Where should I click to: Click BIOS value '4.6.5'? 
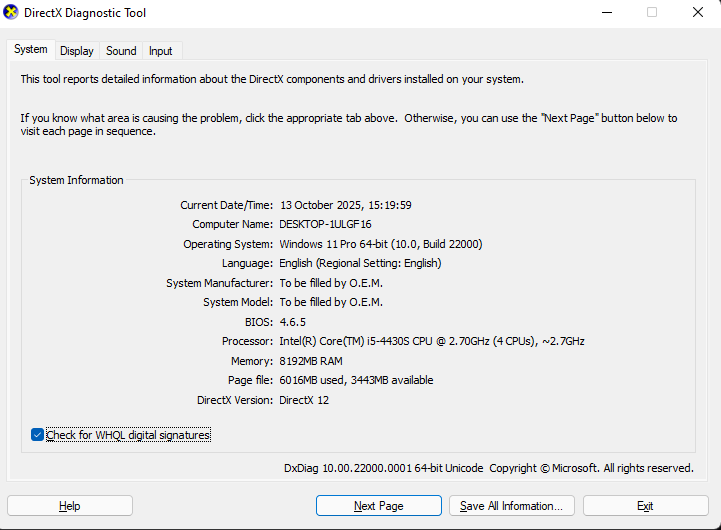click(292, 322)
